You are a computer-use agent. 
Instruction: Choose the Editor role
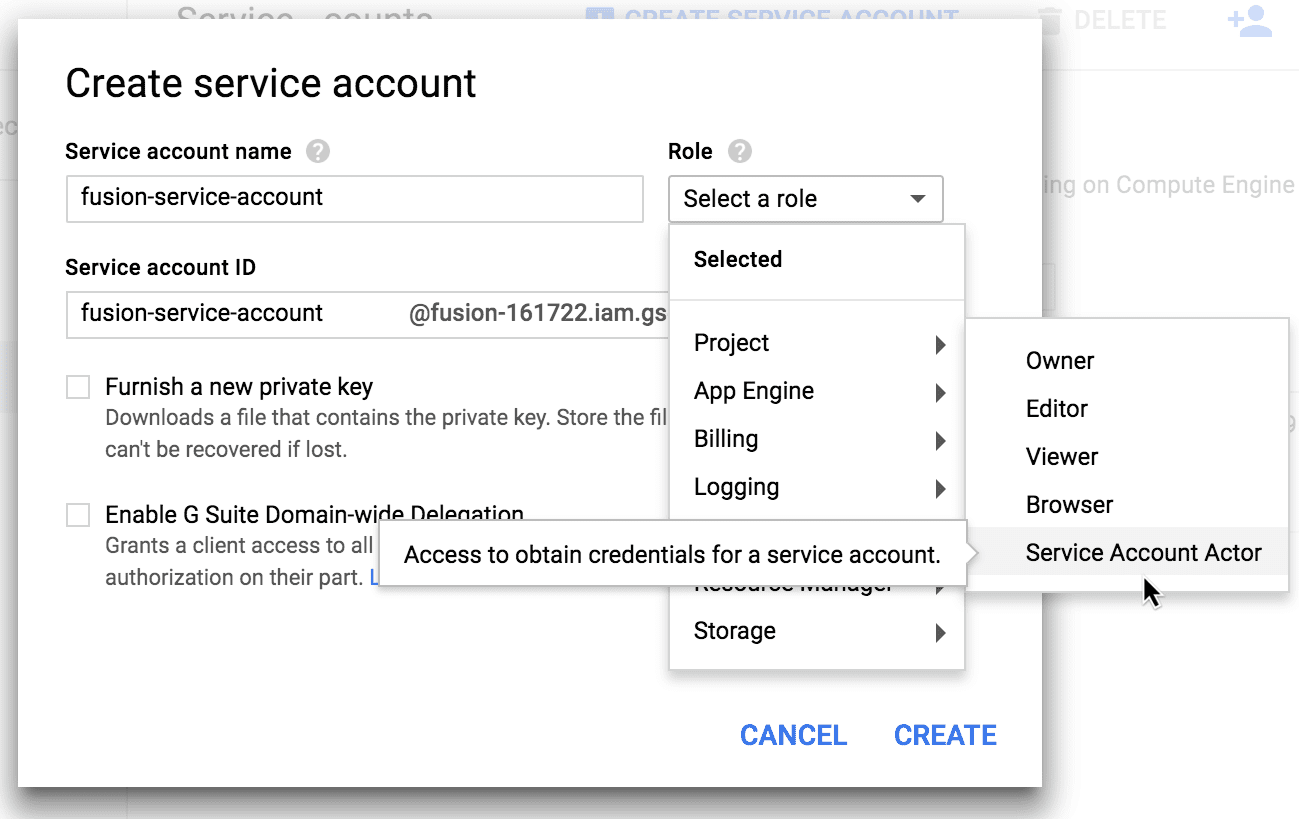coord(1056,409)
